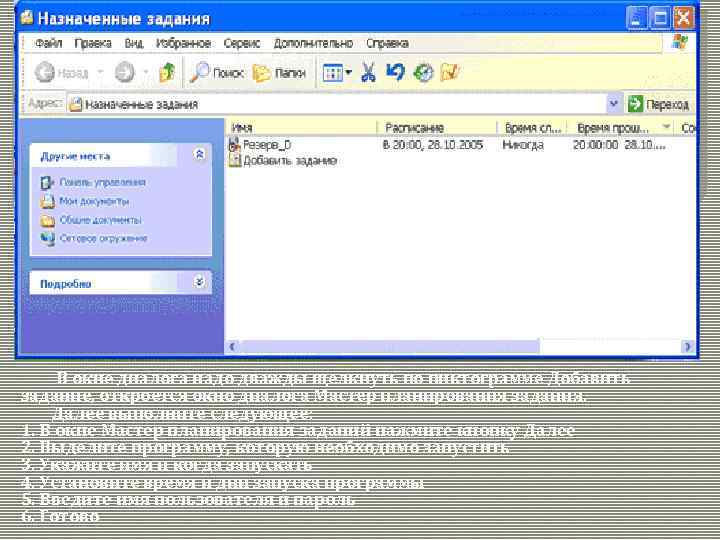
Task: Click the Добавить задание wizard icon
Action: (x=235, y=160)
